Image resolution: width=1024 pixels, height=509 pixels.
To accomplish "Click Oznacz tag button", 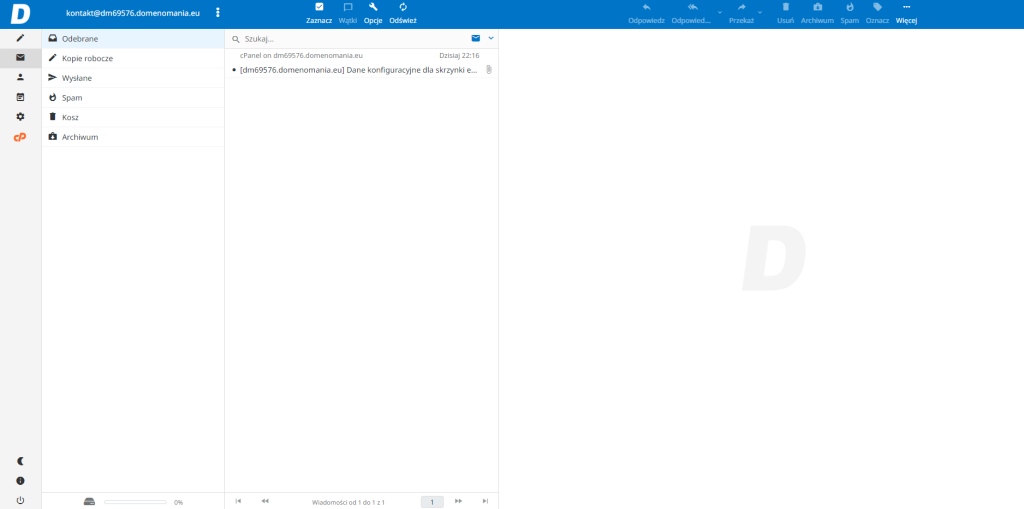I will [x=878, y=14].
